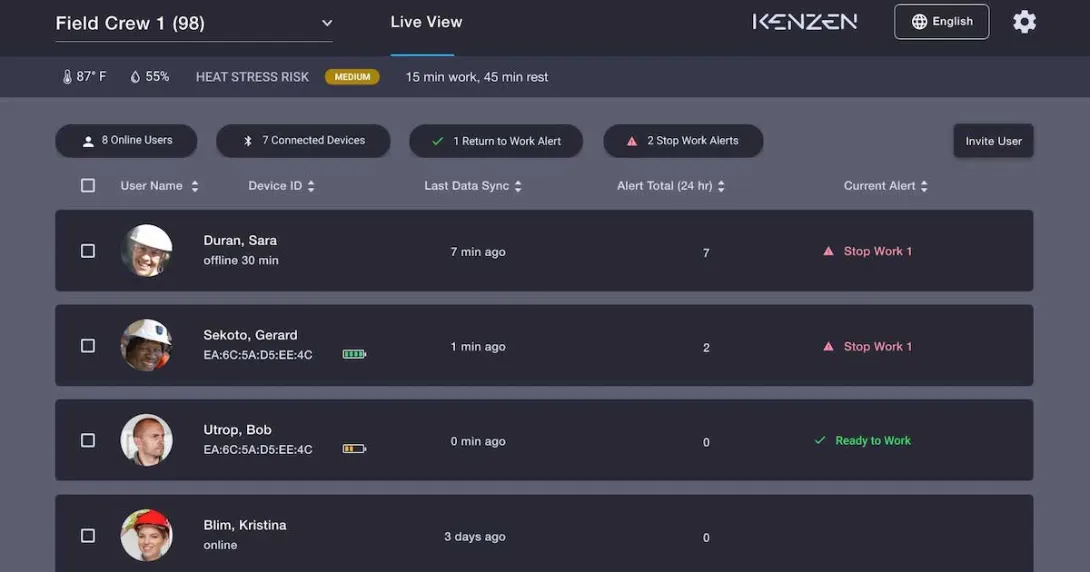This screenshot has width=1090, height=572.
Task: Click the MEDIUM heat stress risk badge
Action: click(352, 77)
